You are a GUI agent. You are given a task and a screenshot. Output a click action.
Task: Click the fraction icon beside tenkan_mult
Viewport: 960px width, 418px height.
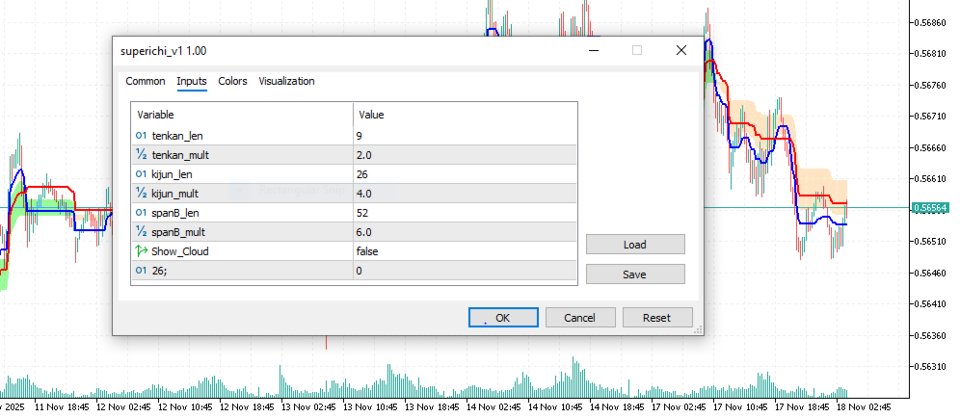click(x=141, y=155)
